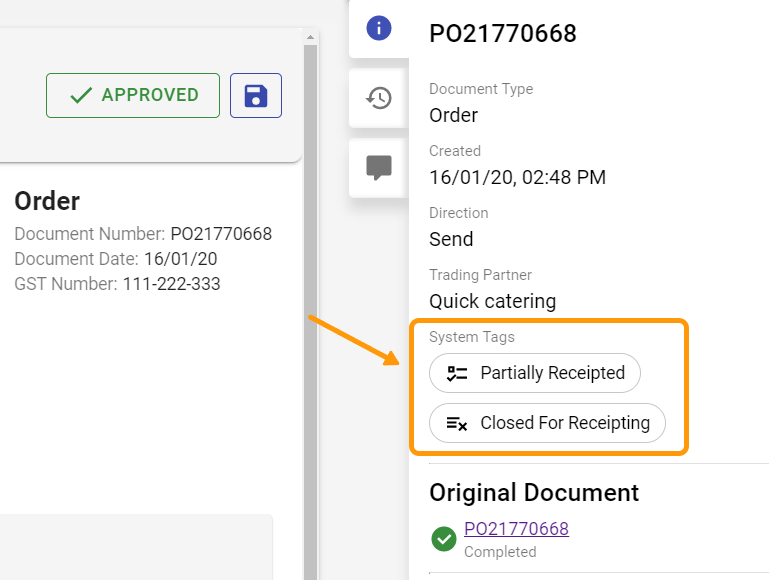Click the green Completed checkmark icon
The height and width of the screenshot is (580, 769).
[x=444, y=539]
